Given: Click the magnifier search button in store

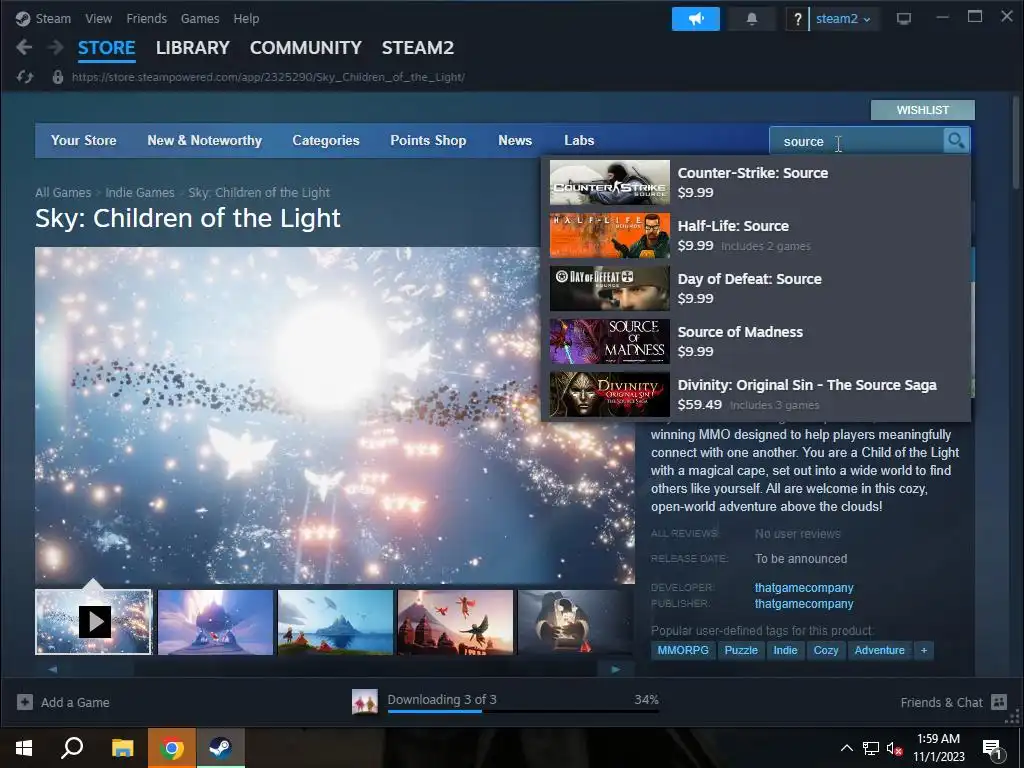Looking at the screenshot, I should [955, 140].
